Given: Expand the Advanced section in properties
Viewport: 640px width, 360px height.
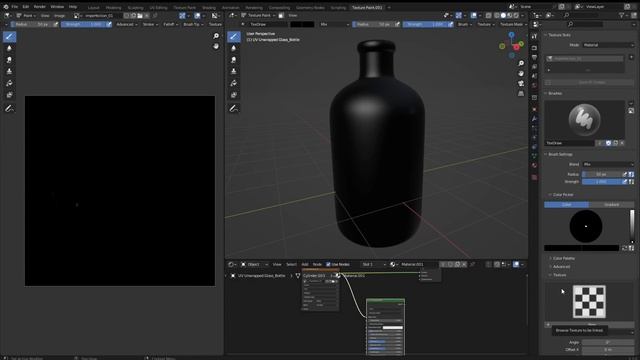Looking at the screenshot, I should (x=561, y=267).
